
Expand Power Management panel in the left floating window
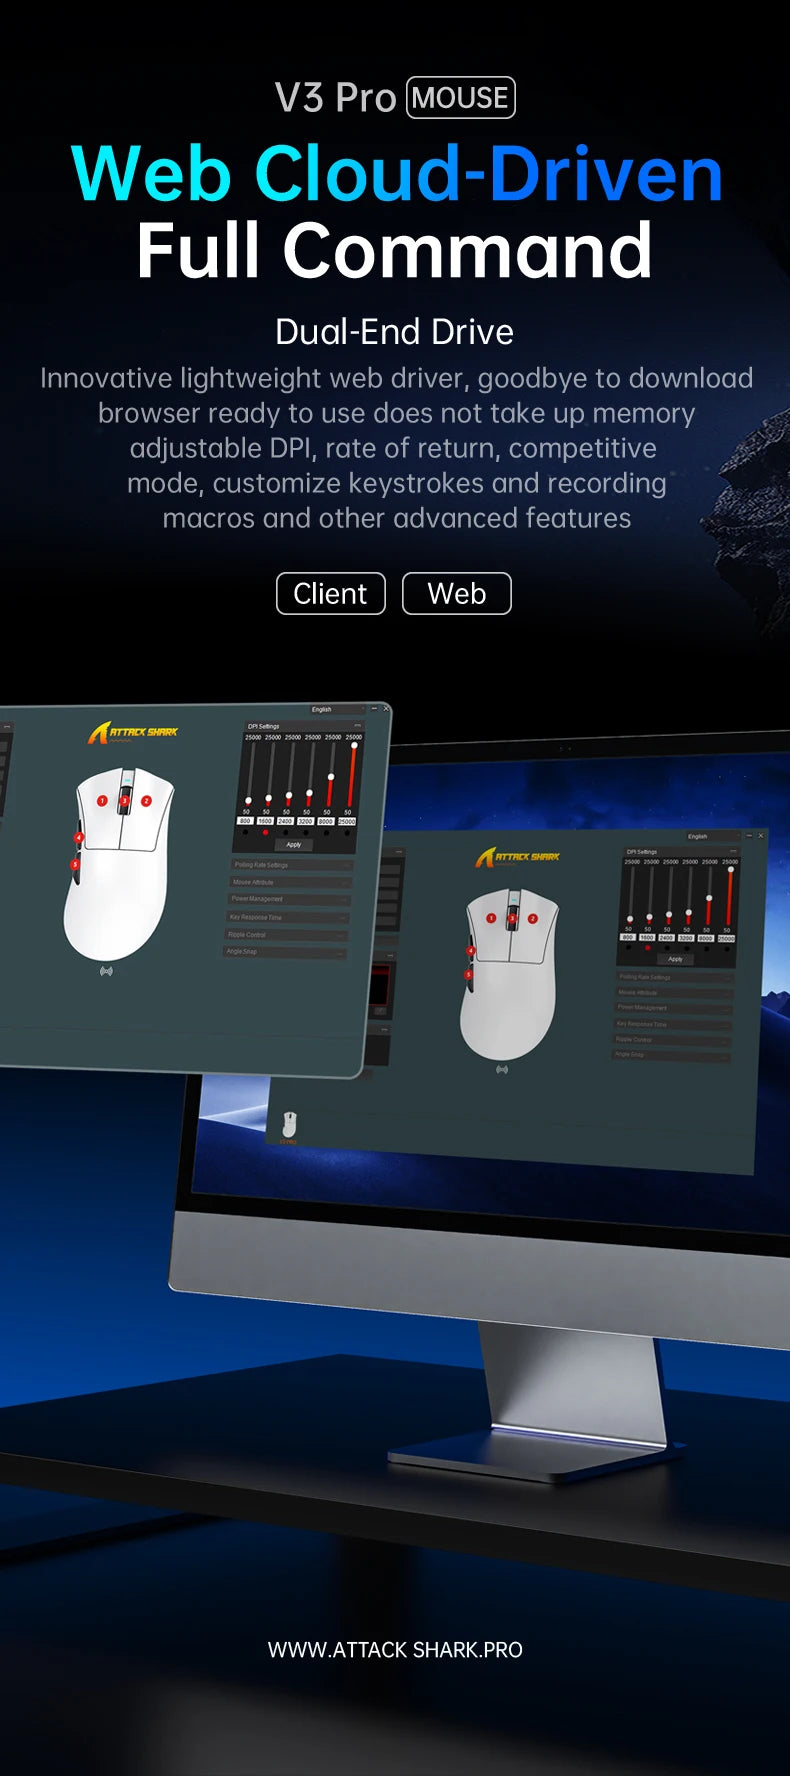(288, 899)
